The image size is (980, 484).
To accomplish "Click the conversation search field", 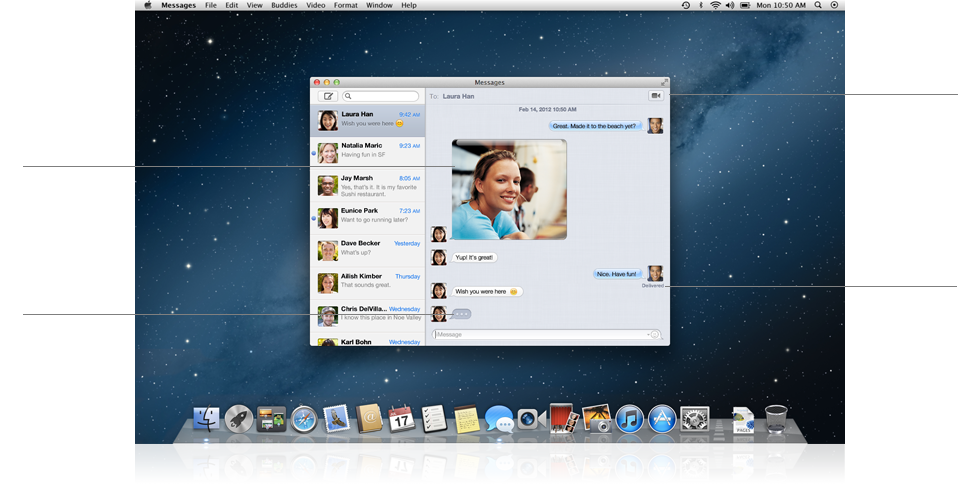I will pyautogui.click(x=380, y=96).
